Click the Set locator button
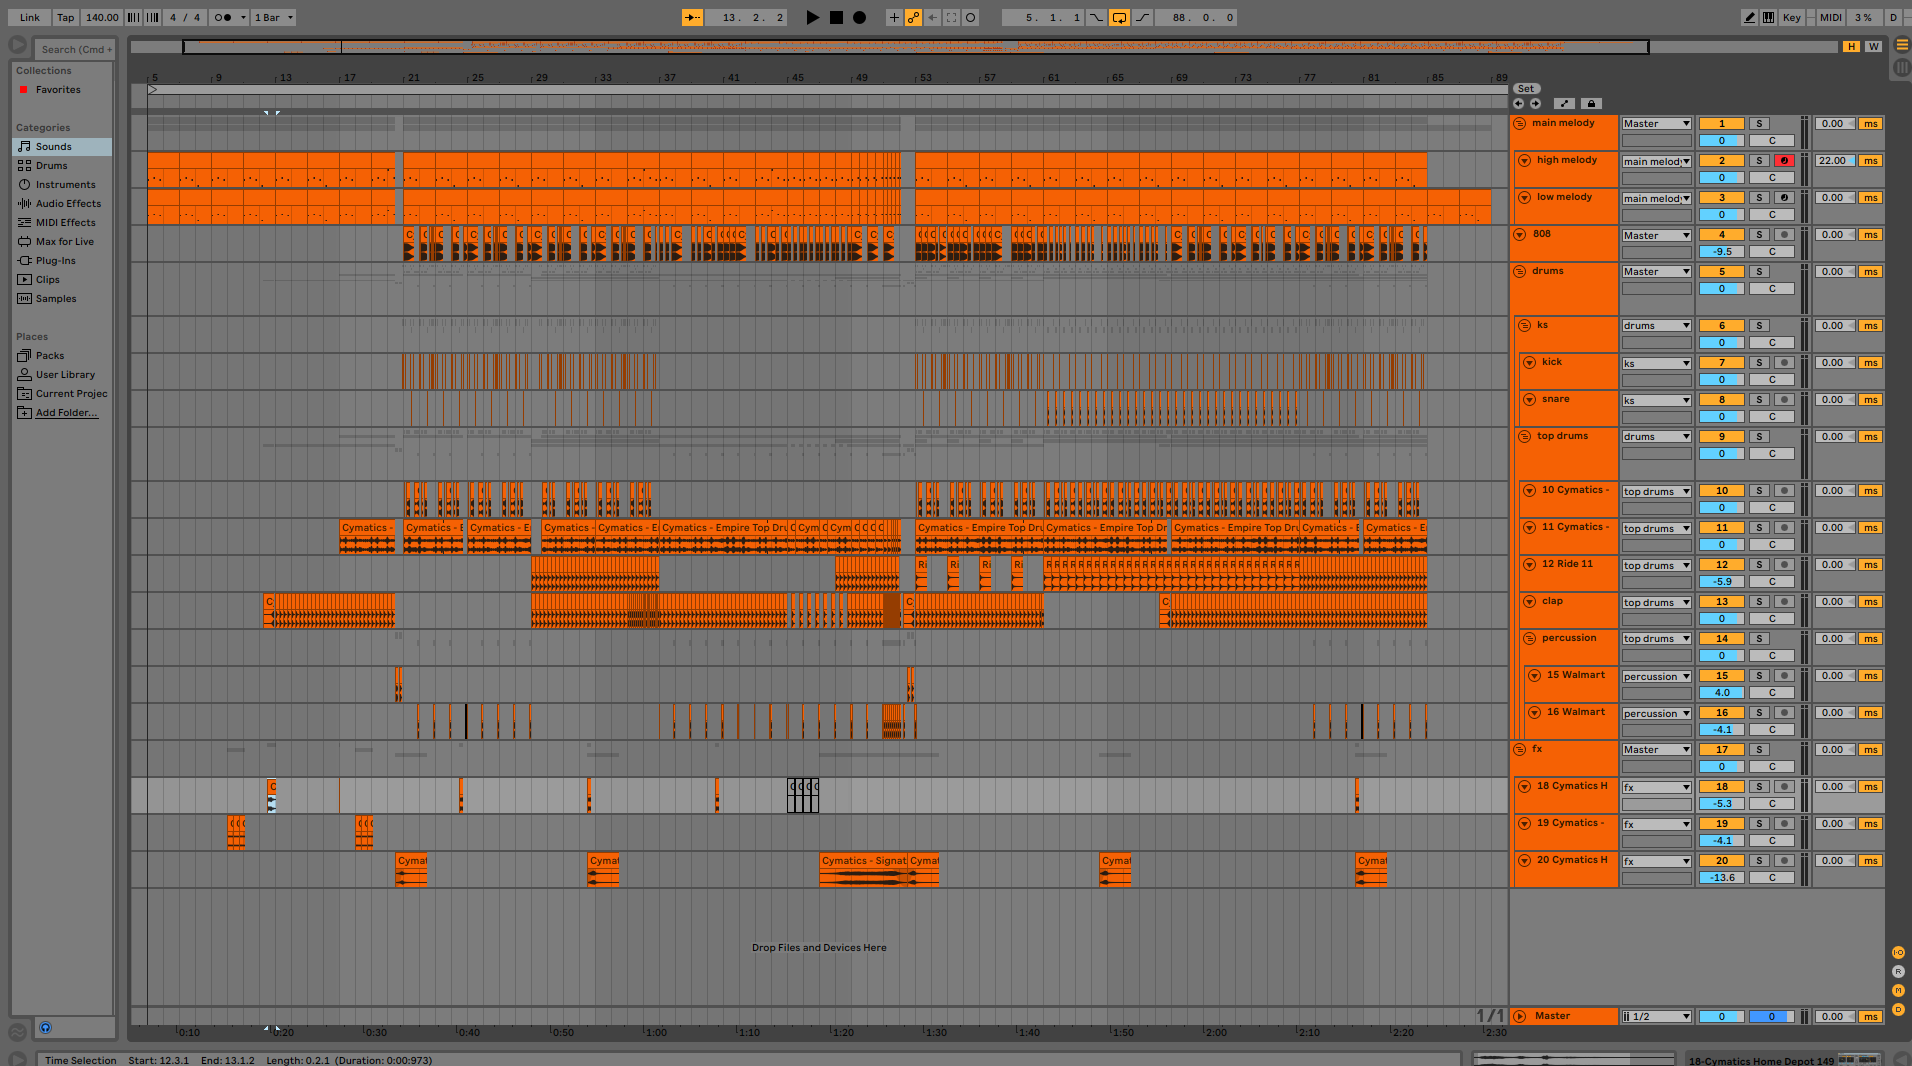The width and height of the screenshot is (1912, 1066). click(1526, 88)
